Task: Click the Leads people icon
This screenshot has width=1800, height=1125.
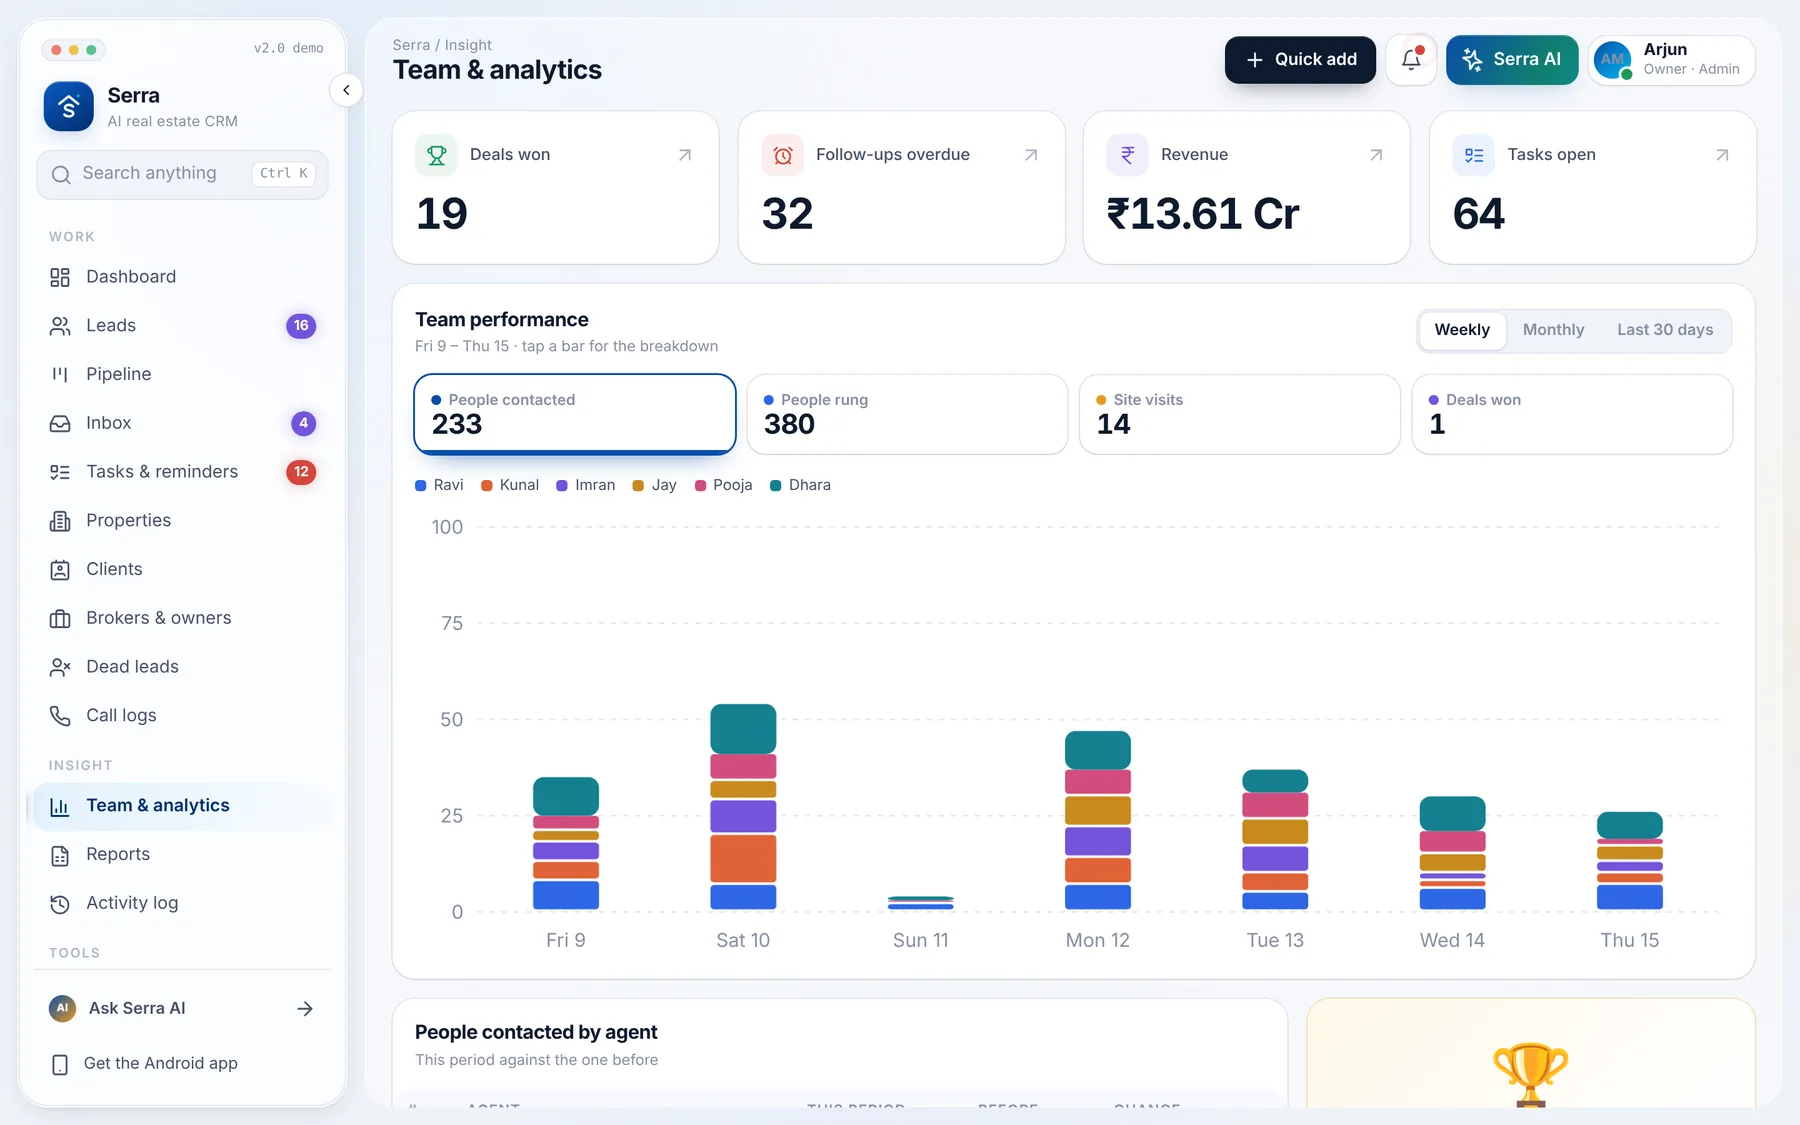Action: pos(60,326)
